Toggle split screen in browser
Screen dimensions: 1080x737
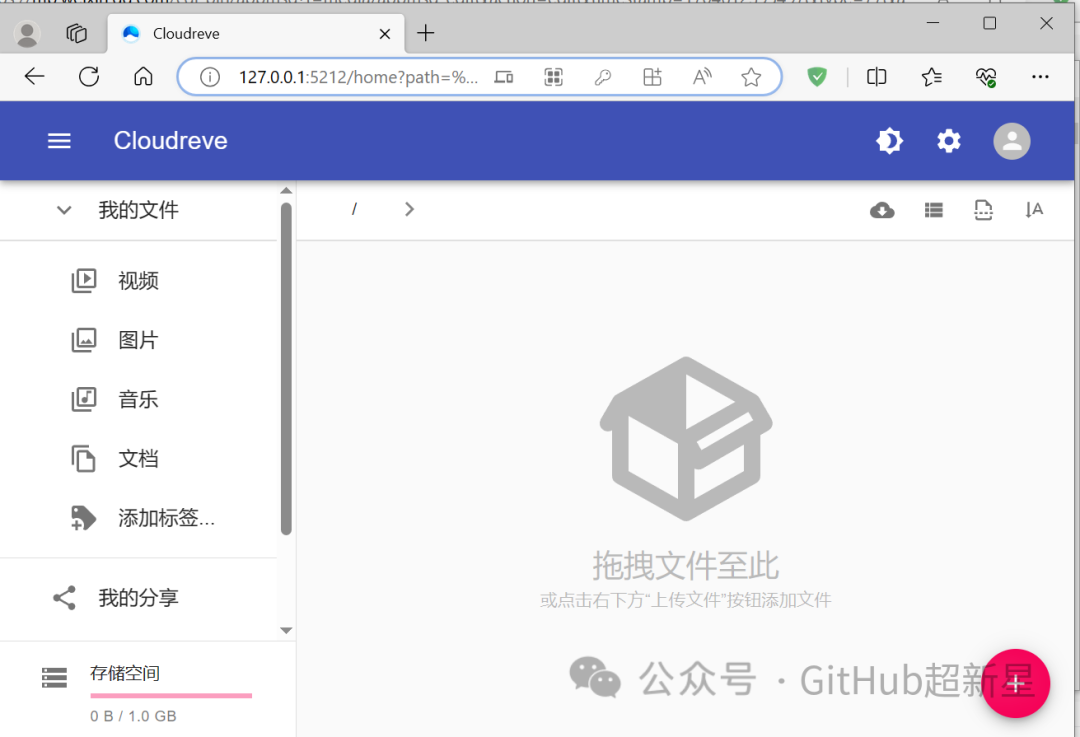876,76
